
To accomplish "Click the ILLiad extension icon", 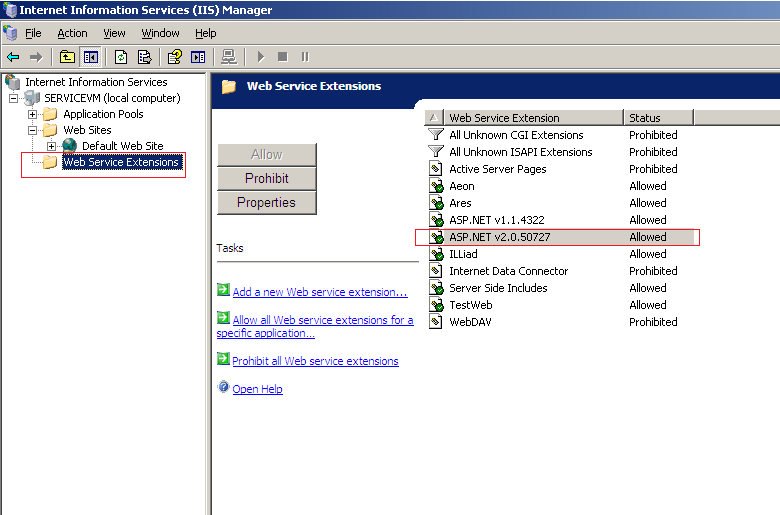I will tap(436, 254).
